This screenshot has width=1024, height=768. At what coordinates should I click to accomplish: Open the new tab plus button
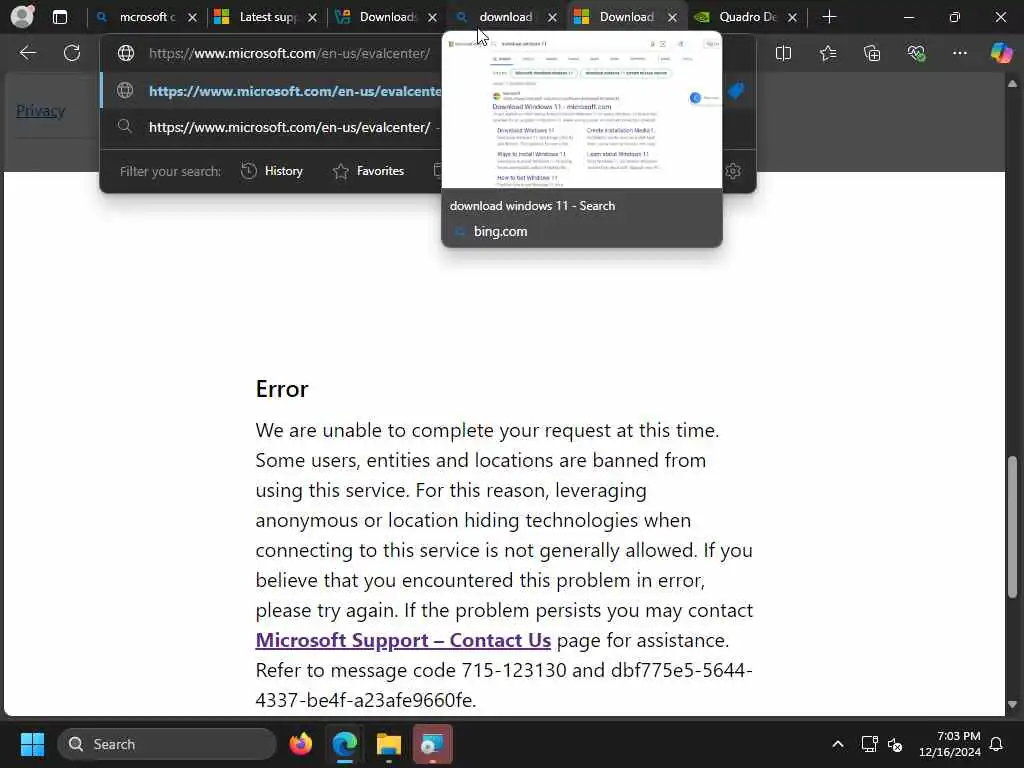tap(829, 17)
